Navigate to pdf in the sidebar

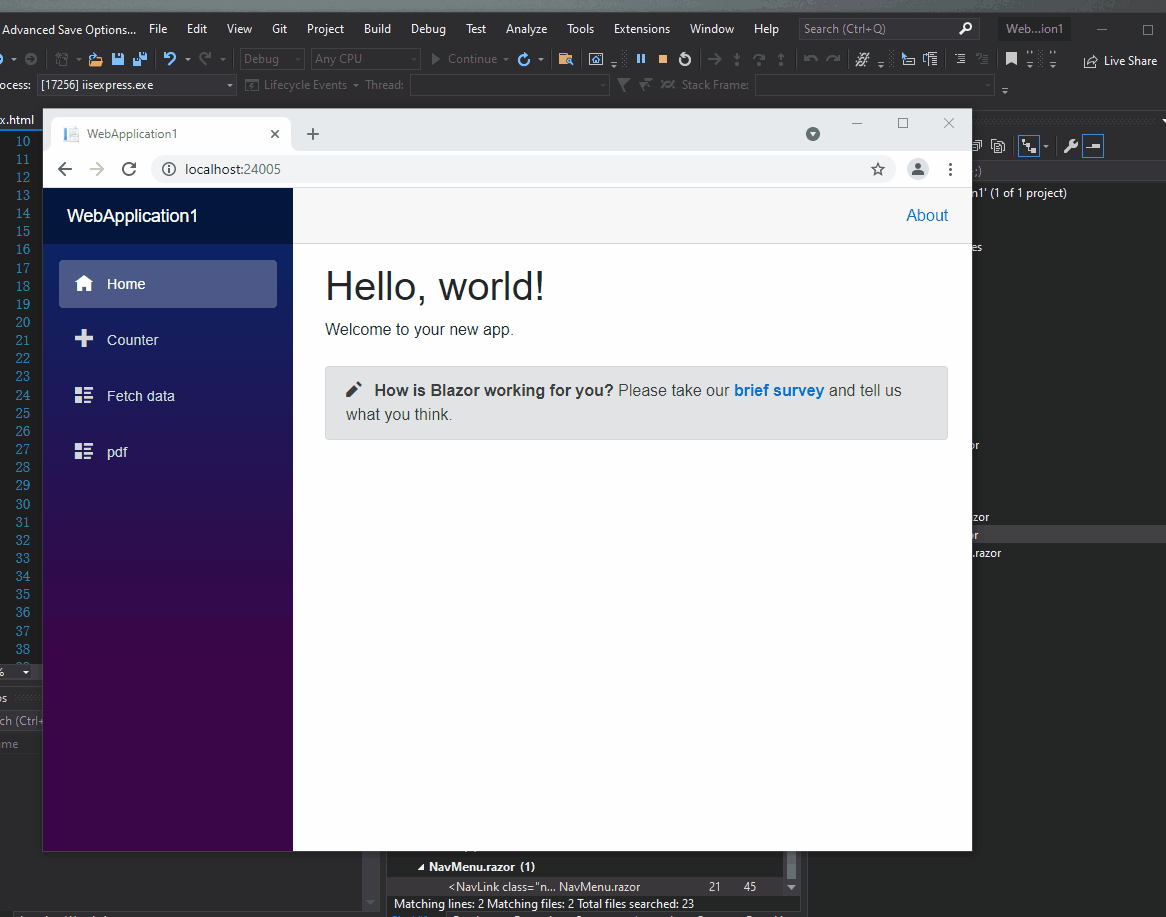point(168,451)
